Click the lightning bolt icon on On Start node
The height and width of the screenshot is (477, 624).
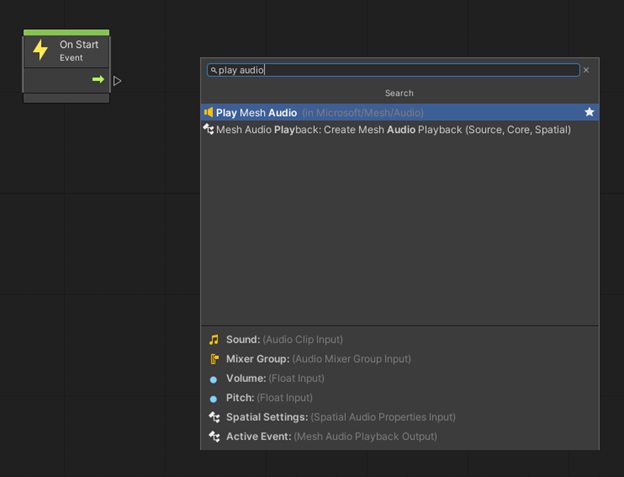[x=41, y=50]
